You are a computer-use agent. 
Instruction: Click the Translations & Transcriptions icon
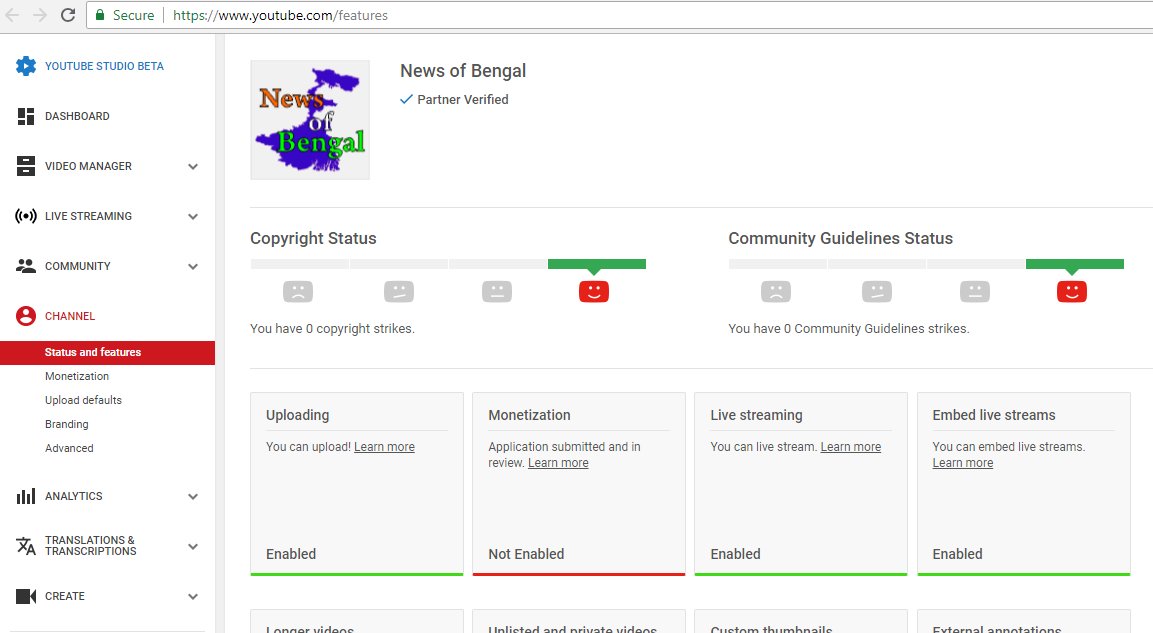coord(26,546)
